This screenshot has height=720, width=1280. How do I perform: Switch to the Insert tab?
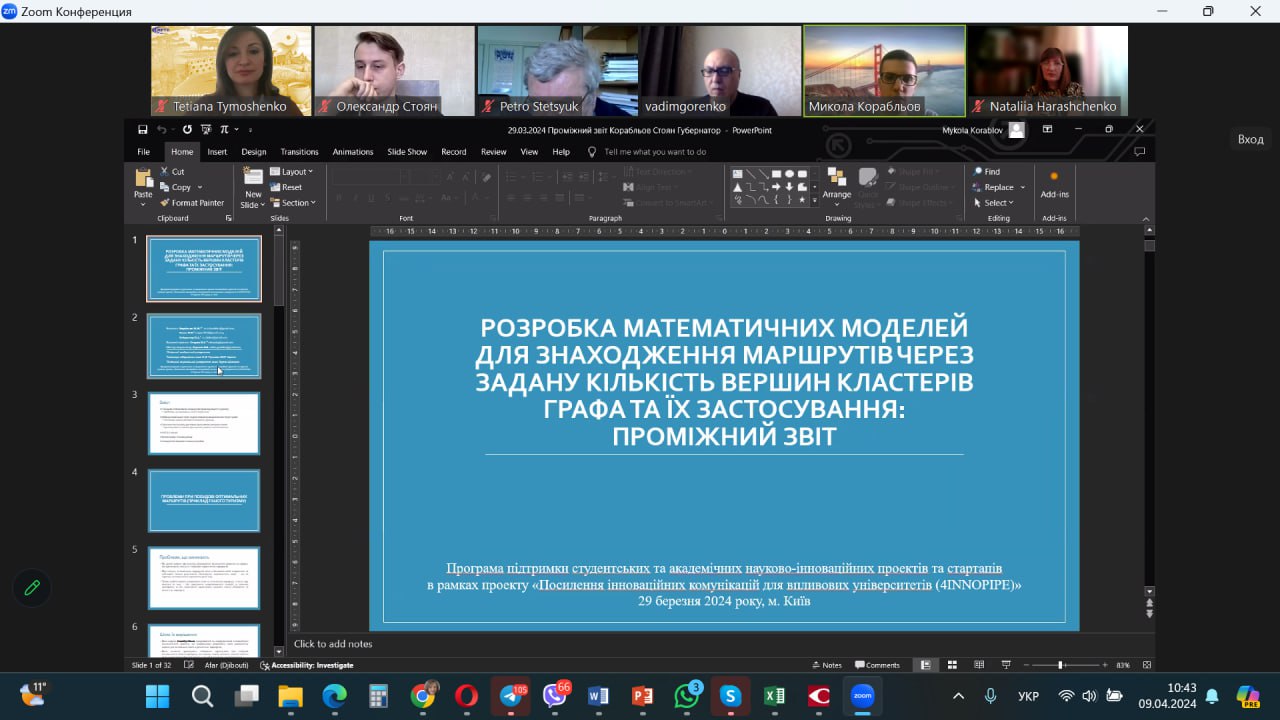217,152
